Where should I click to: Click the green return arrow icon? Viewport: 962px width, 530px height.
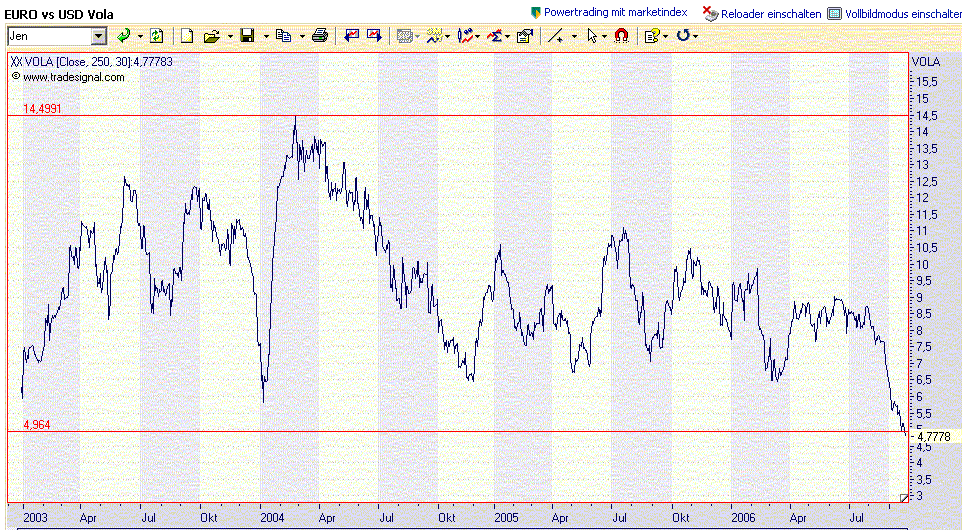pos(125,36)
